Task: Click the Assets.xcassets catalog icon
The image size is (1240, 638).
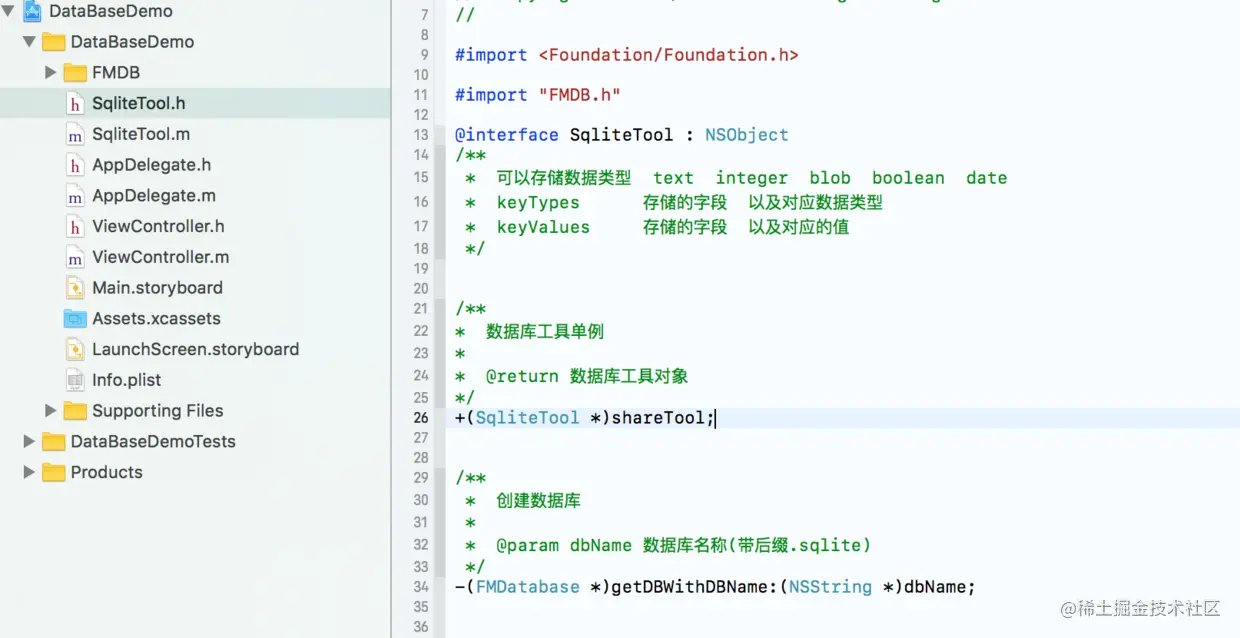Action: point(75,319)
